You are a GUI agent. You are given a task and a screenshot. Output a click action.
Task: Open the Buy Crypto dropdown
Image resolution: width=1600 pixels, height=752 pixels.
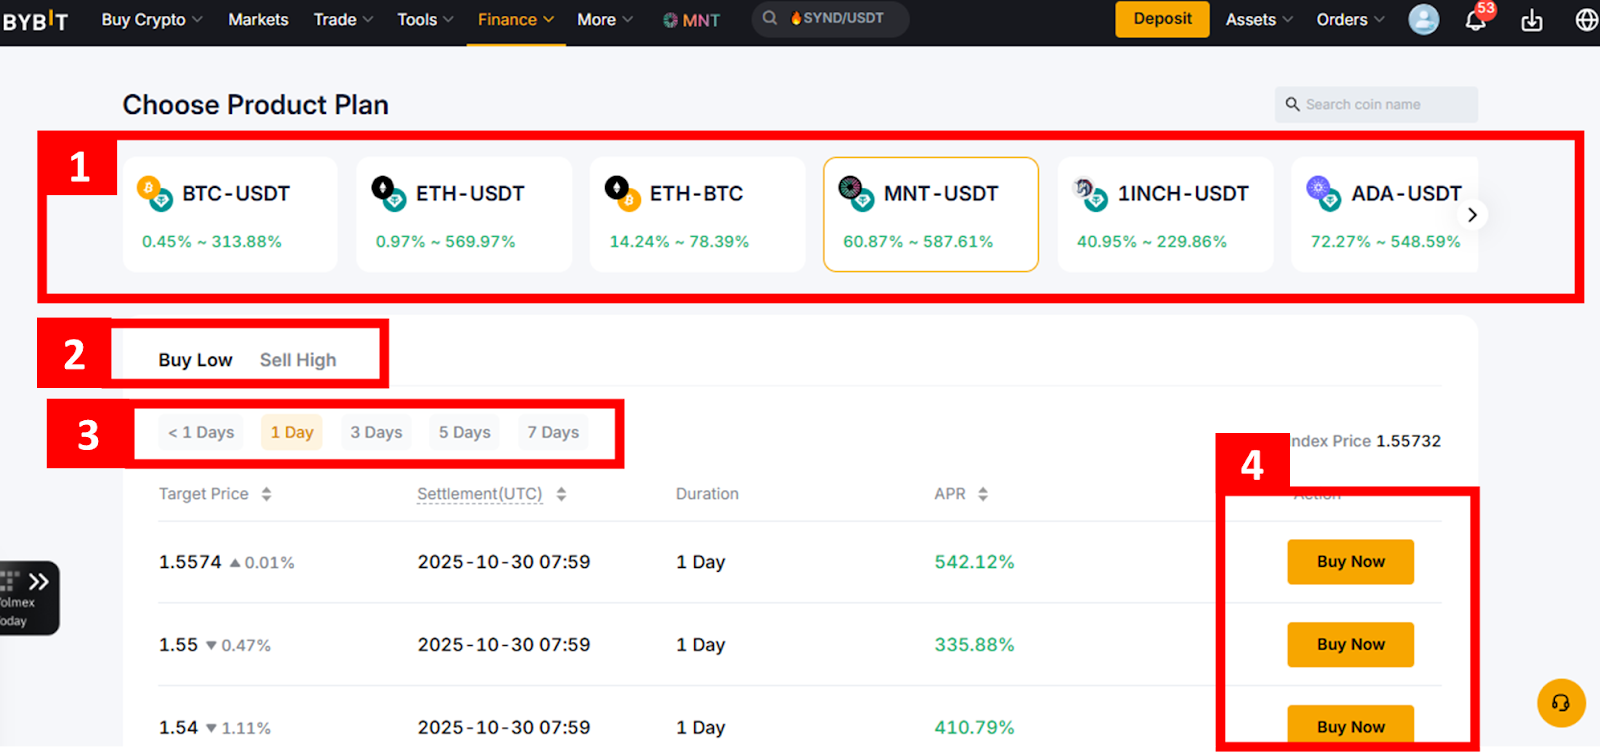pyautogui.click(x=152, y=20)
